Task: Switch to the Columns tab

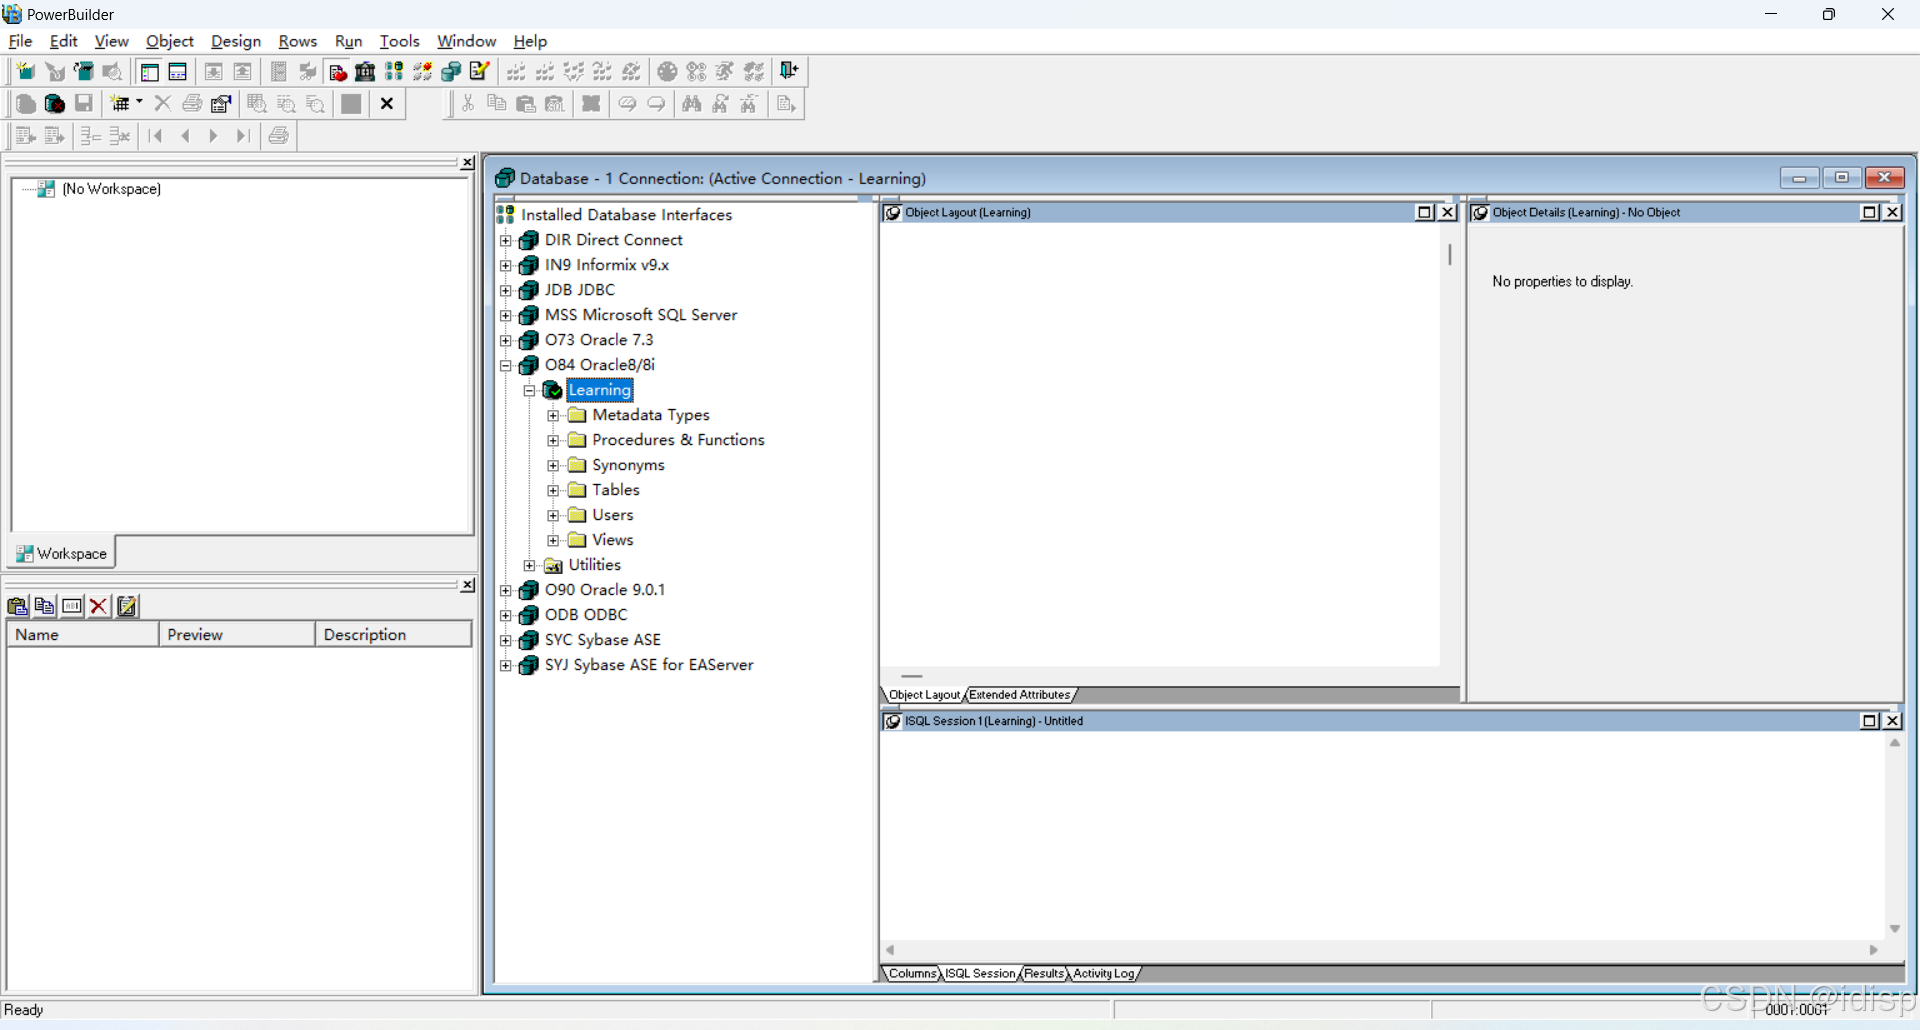Action: [912, 973]
